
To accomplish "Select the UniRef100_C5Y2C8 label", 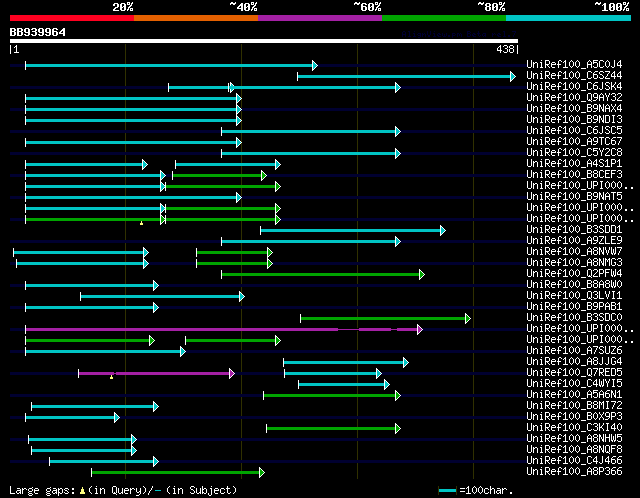I will (574, 153).
